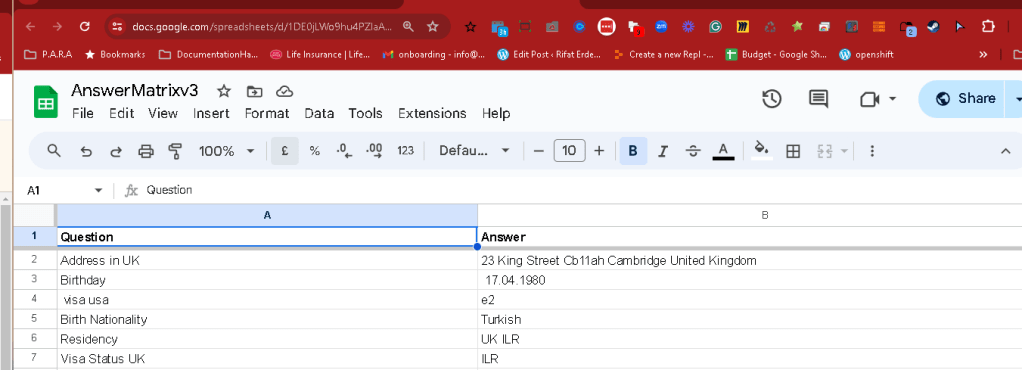Format as currency pound button
The width and height of the screenshot is (1022, 370).
285,151
